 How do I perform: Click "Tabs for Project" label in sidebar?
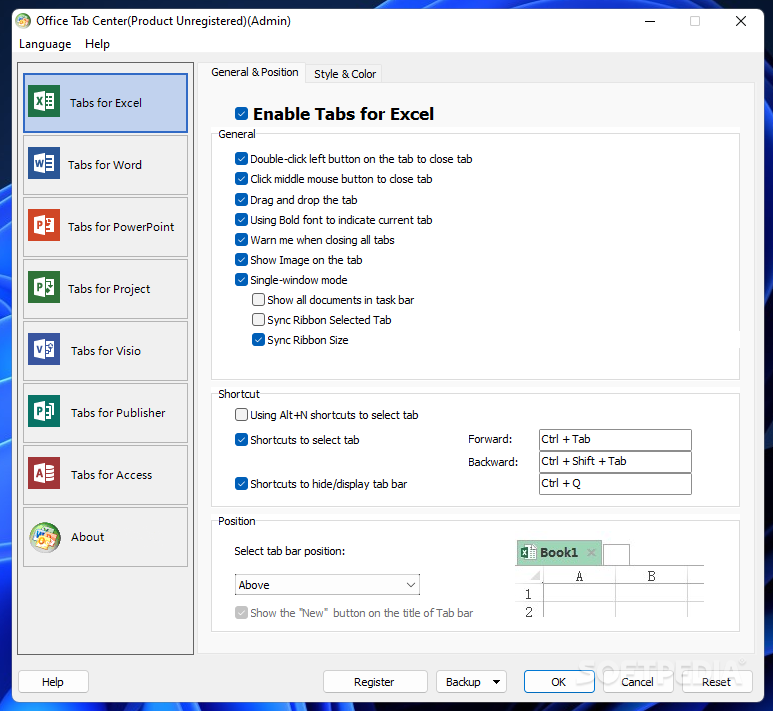tap(109, 289)
